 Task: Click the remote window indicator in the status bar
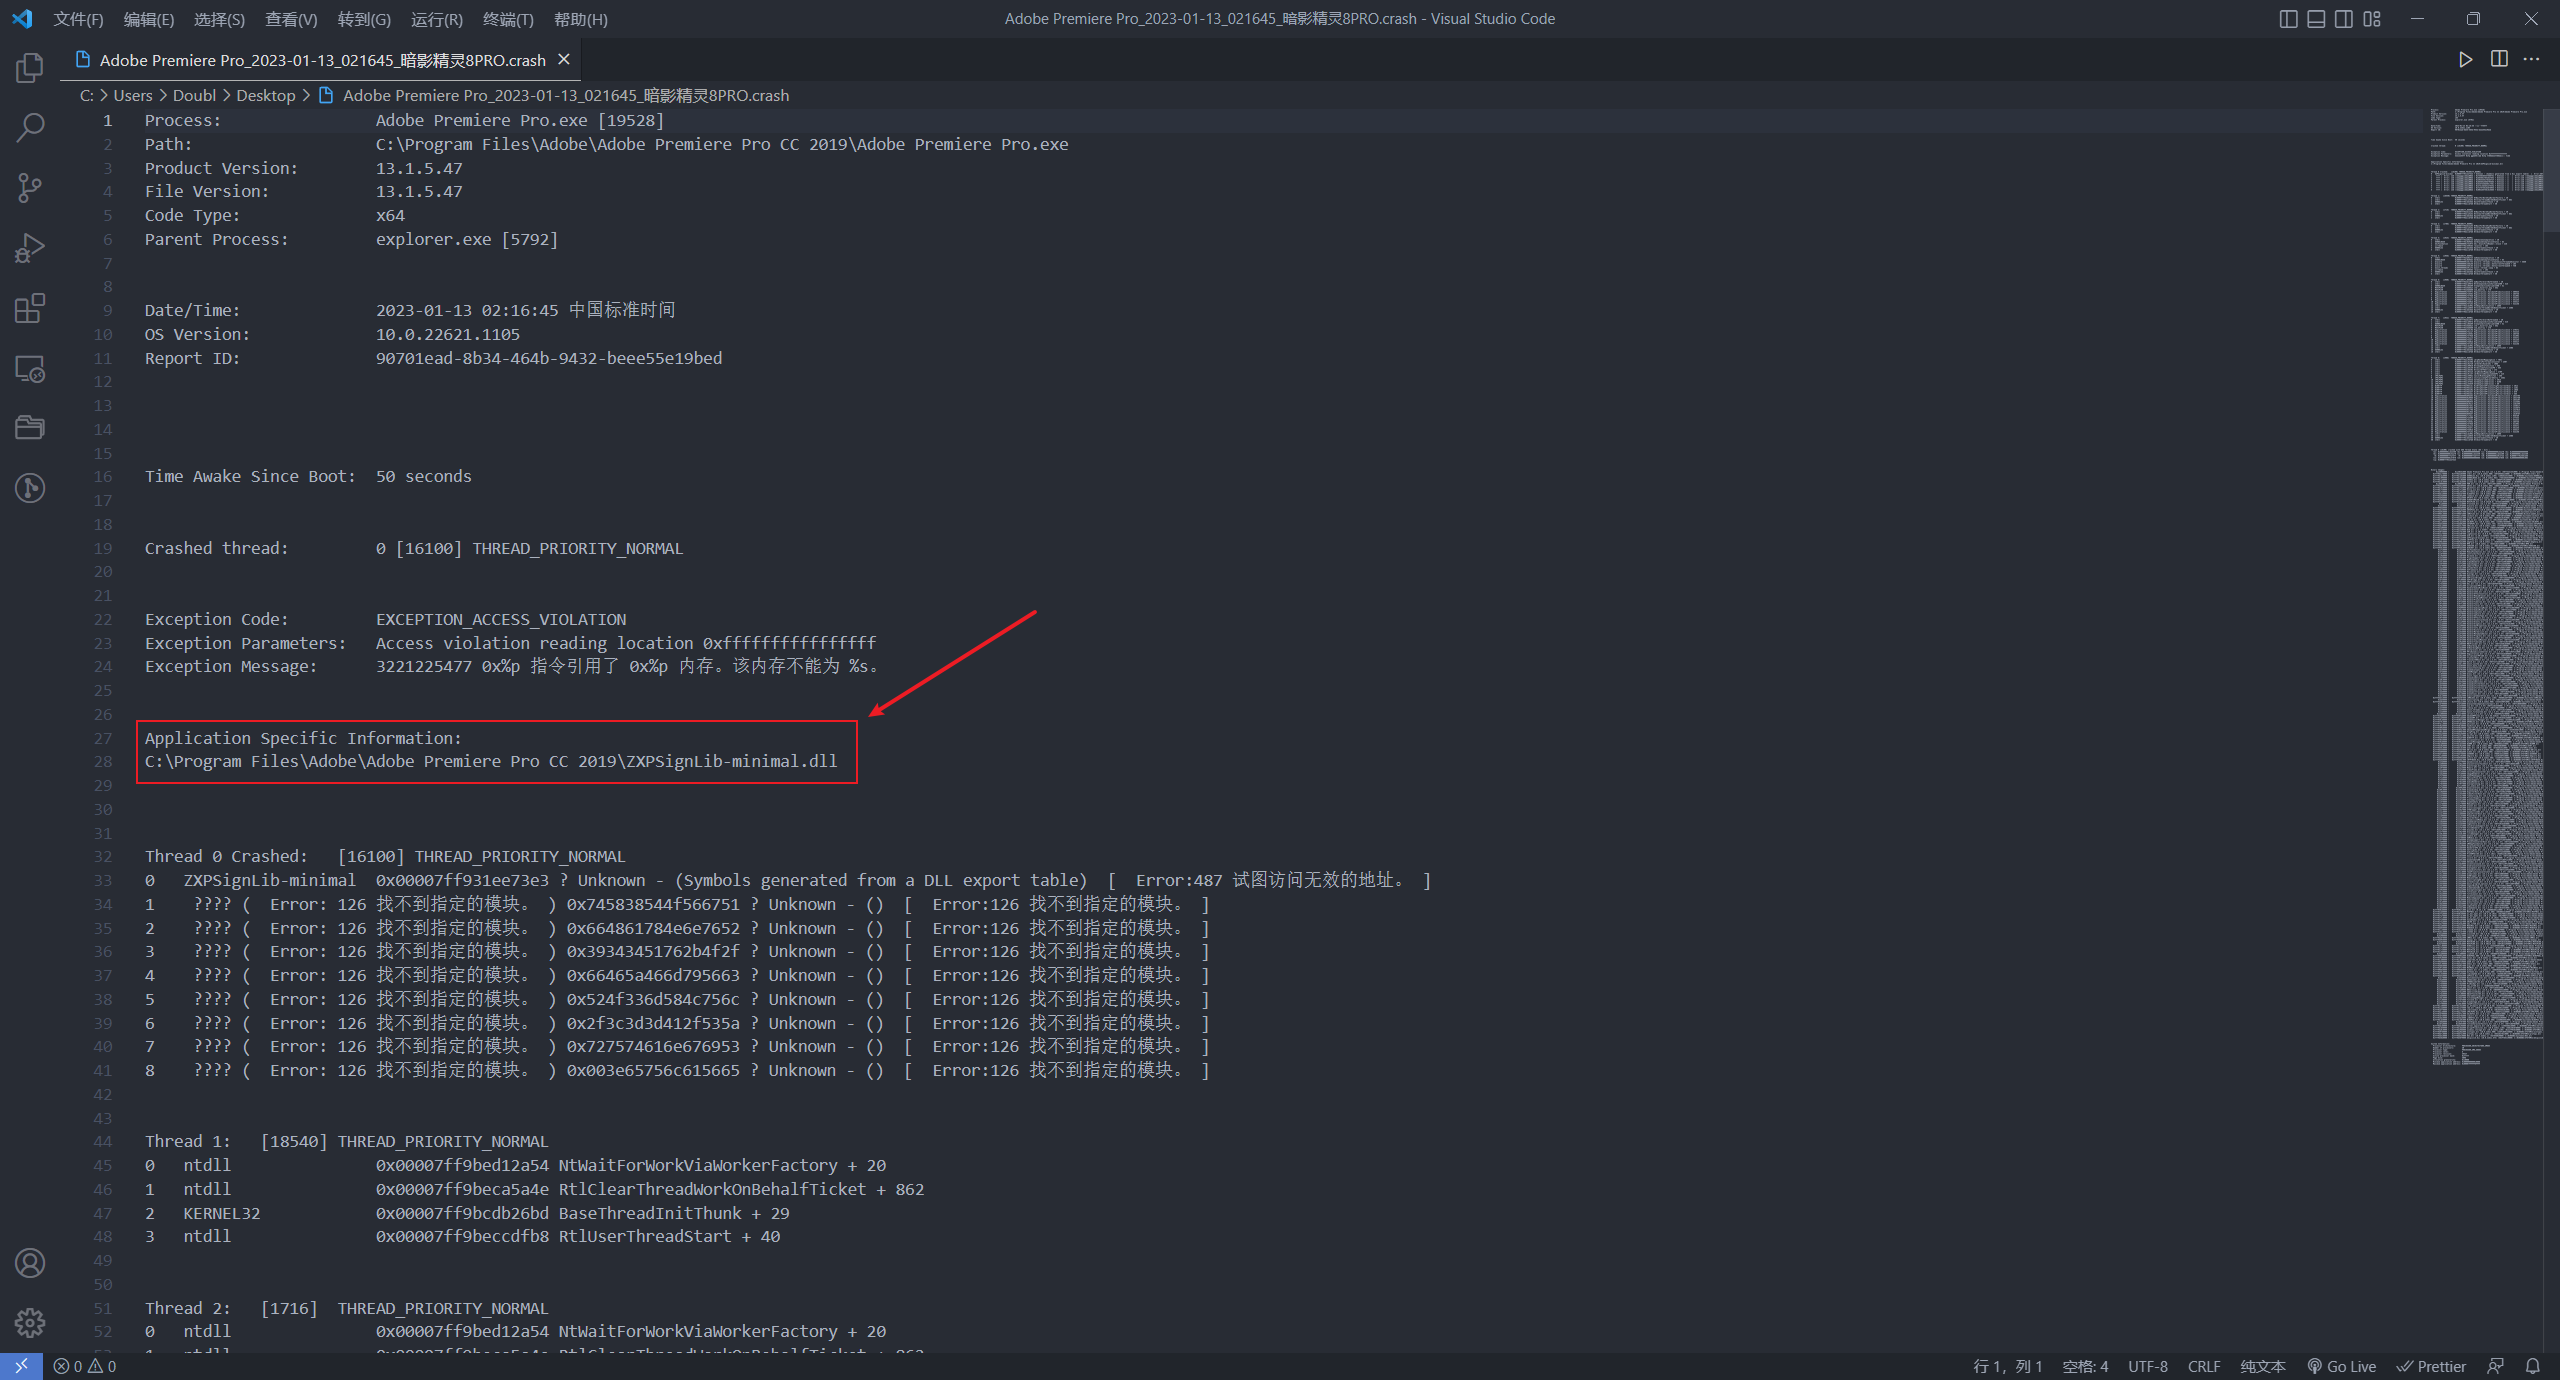pos(21,1366)
